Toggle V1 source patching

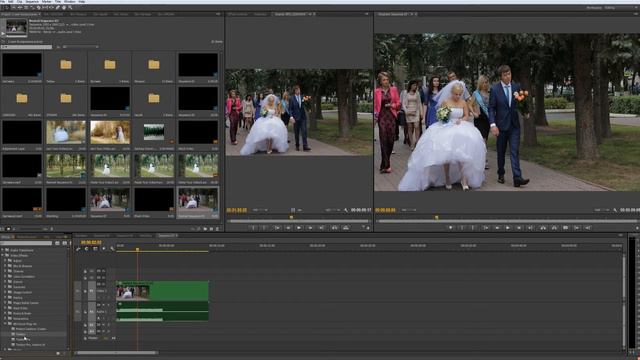click(x=78, y=291)
